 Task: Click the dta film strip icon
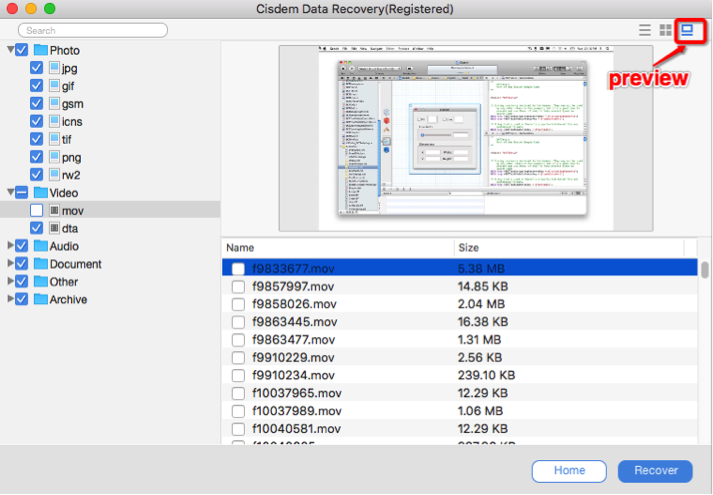click(54, 228)
